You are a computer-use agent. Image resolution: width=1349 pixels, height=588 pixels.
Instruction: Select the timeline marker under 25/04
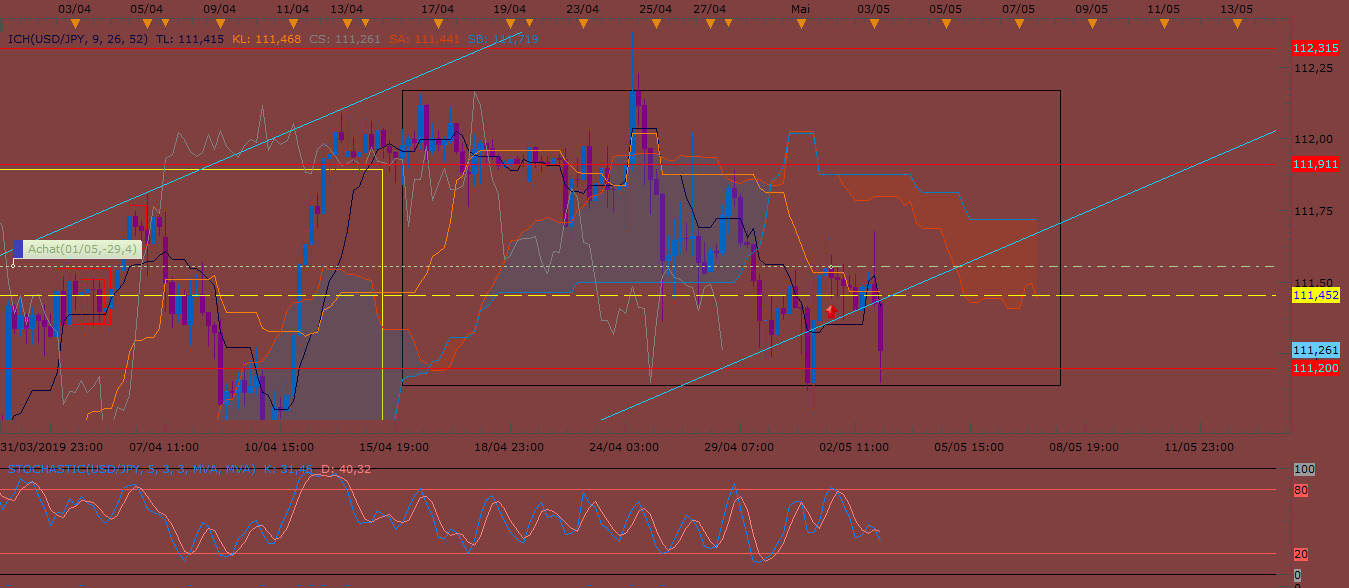click(655, 22)
